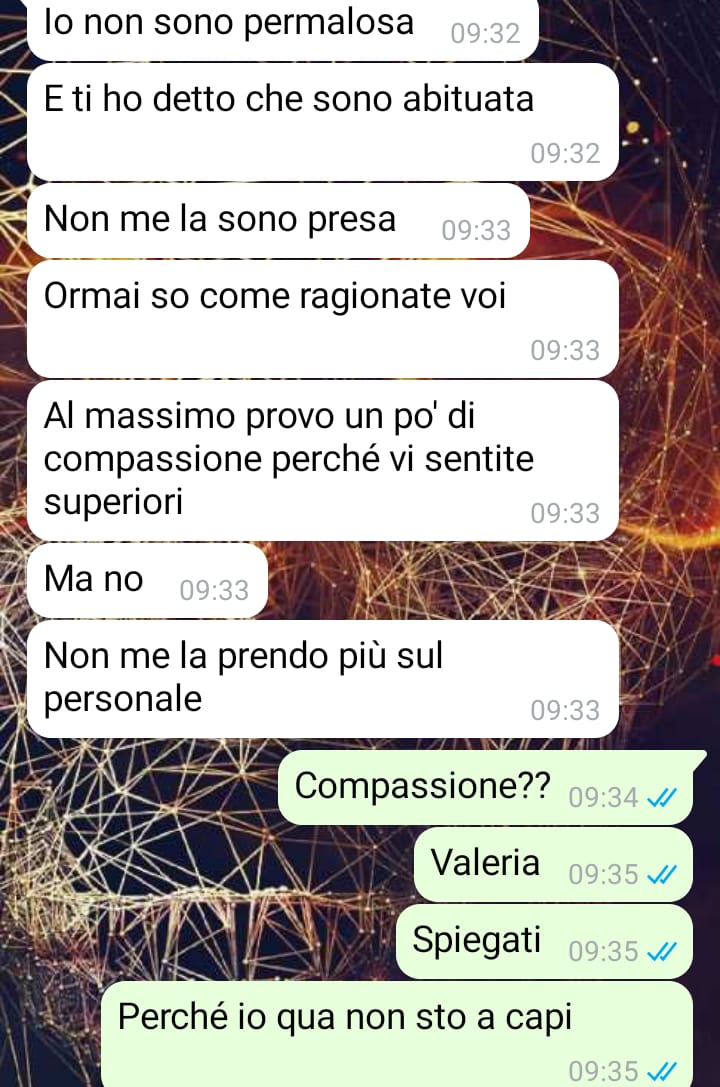Tap the sent message 'Spiegati'
Image resolution: width=720 pixels, height=1087 pixels.
[544, 941]
